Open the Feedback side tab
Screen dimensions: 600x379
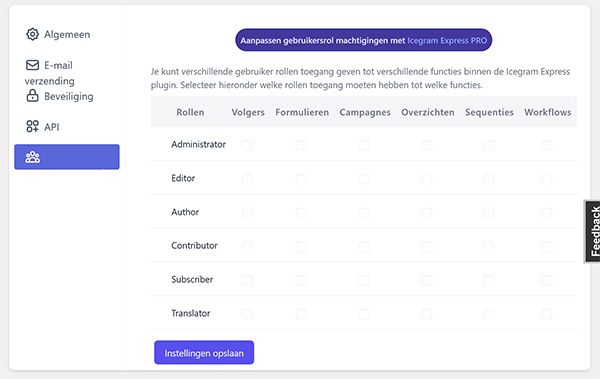click(x=593, y=231)
